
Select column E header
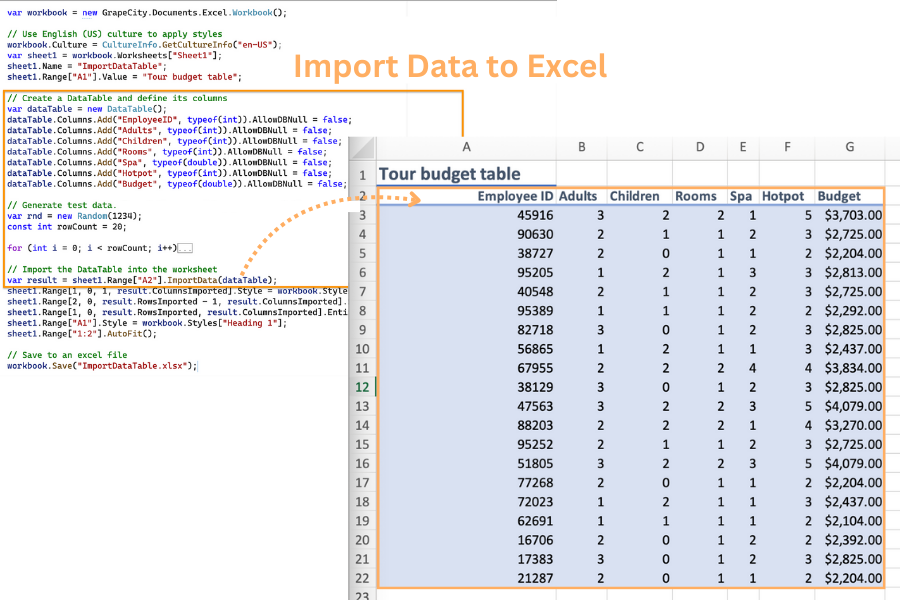[743, 148]
